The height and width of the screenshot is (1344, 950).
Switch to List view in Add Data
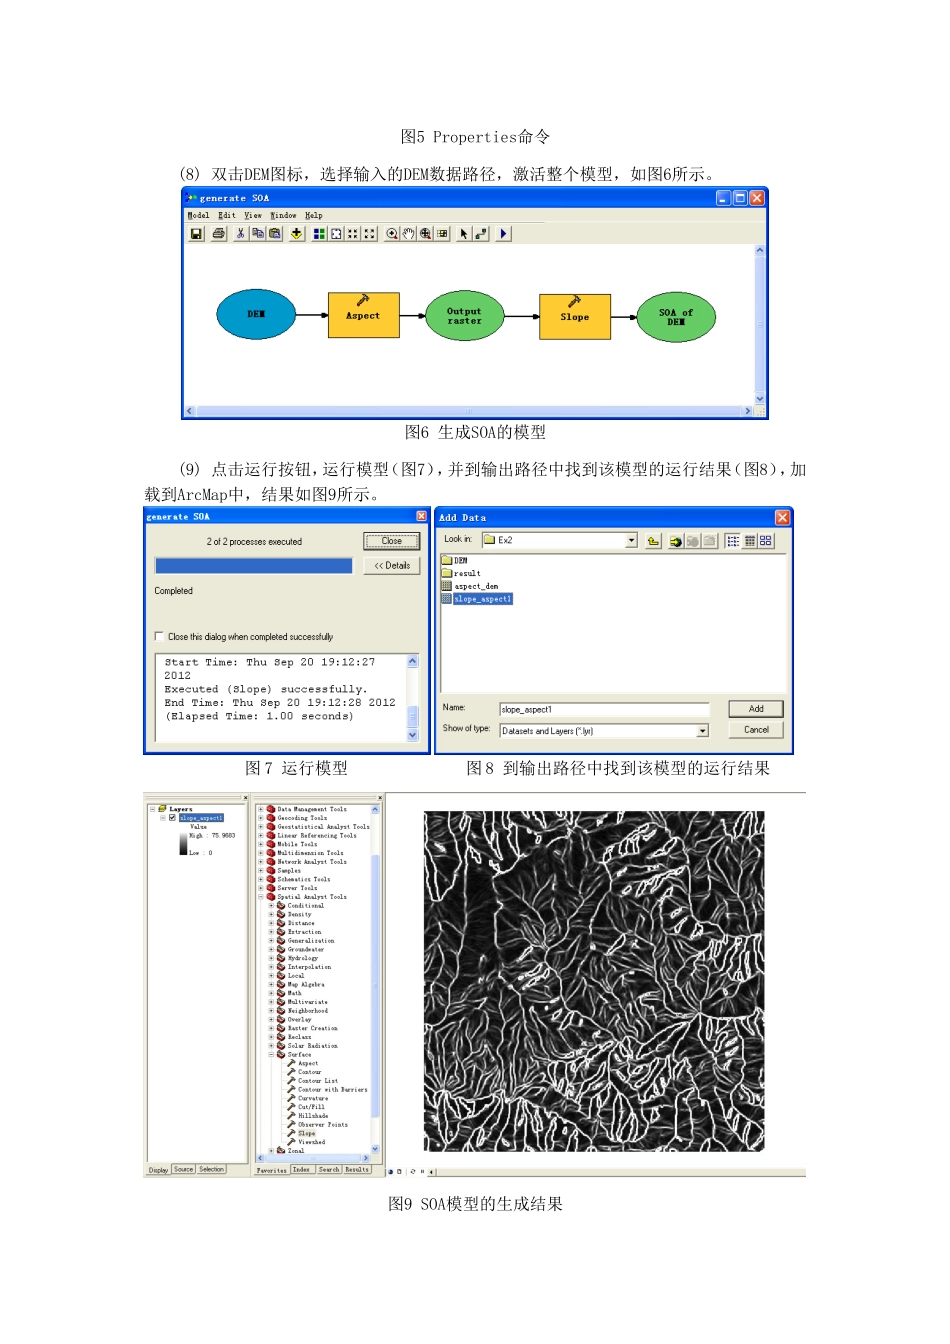(x=733, y=541)
